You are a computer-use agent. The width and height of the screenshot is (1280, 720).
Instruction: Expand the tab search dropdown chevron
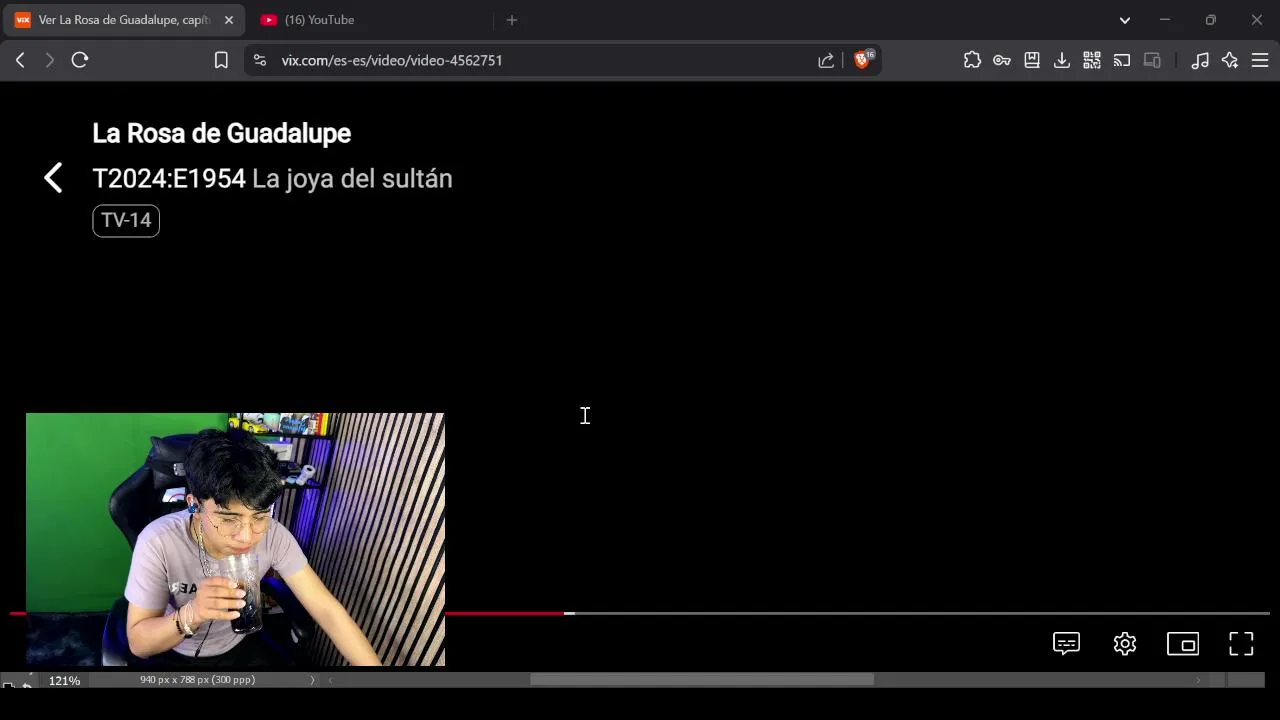[1125, 20]
